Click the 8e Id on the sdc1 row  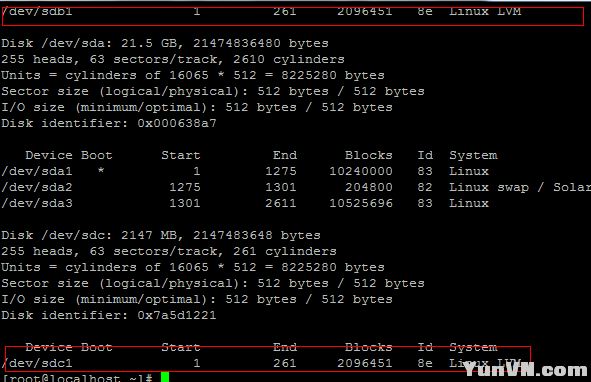pyautogui.click(x=425, y=364)
